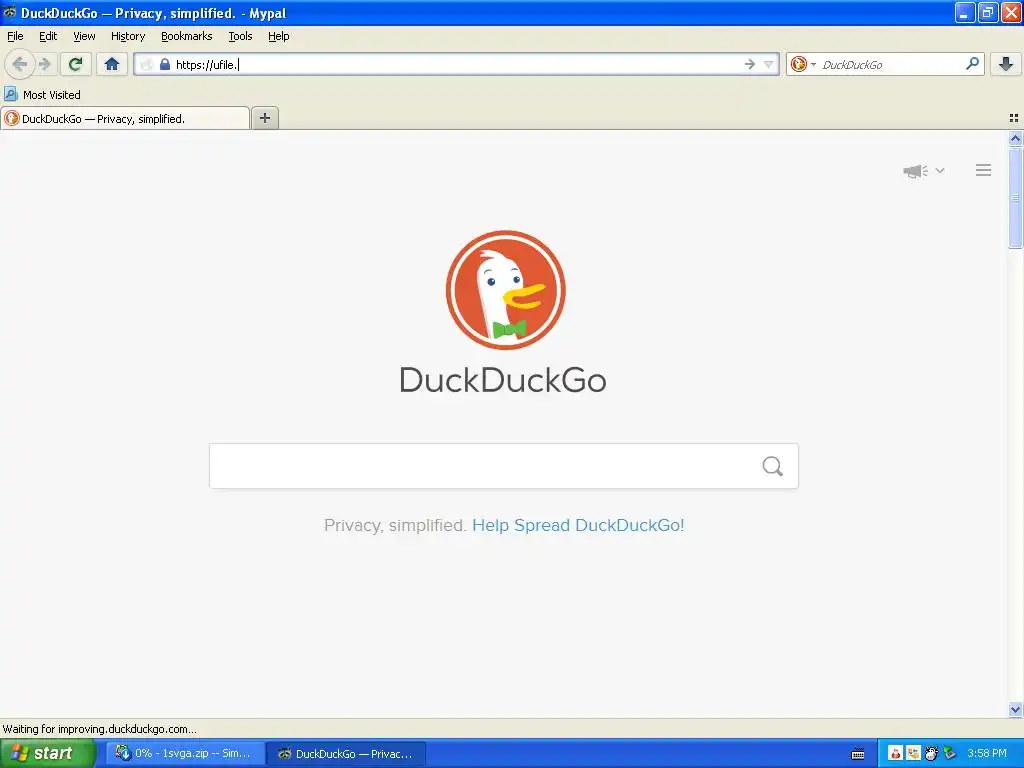Click the DuckDuckGo engine icon in search box
The width and height of the screenshot is (1024, 768).
point(798,64)
